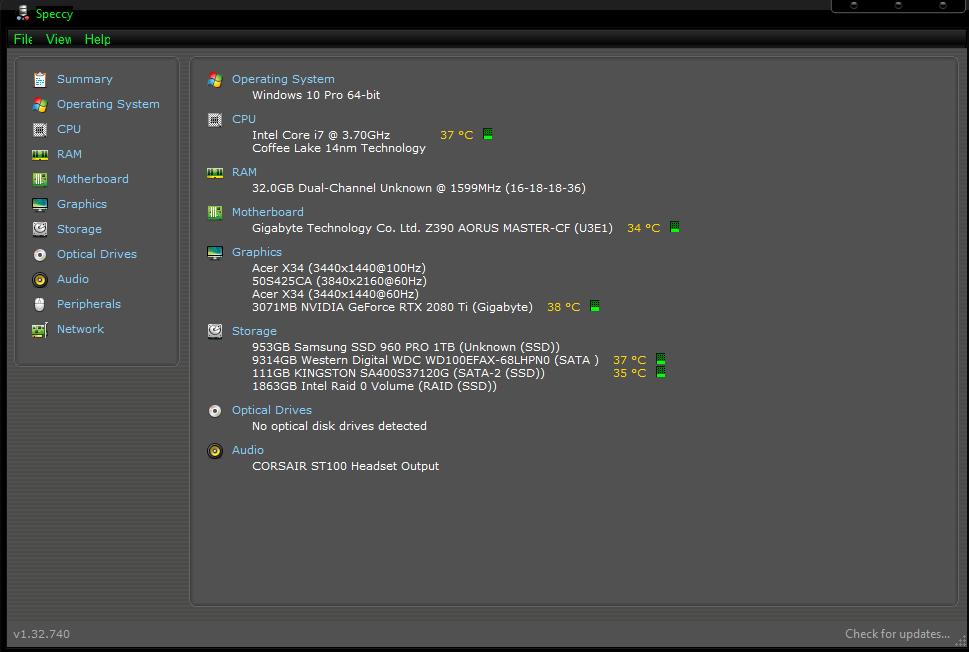
Task: Open the Motherboard section from sidebar
Action: click(x=93, y=179)
